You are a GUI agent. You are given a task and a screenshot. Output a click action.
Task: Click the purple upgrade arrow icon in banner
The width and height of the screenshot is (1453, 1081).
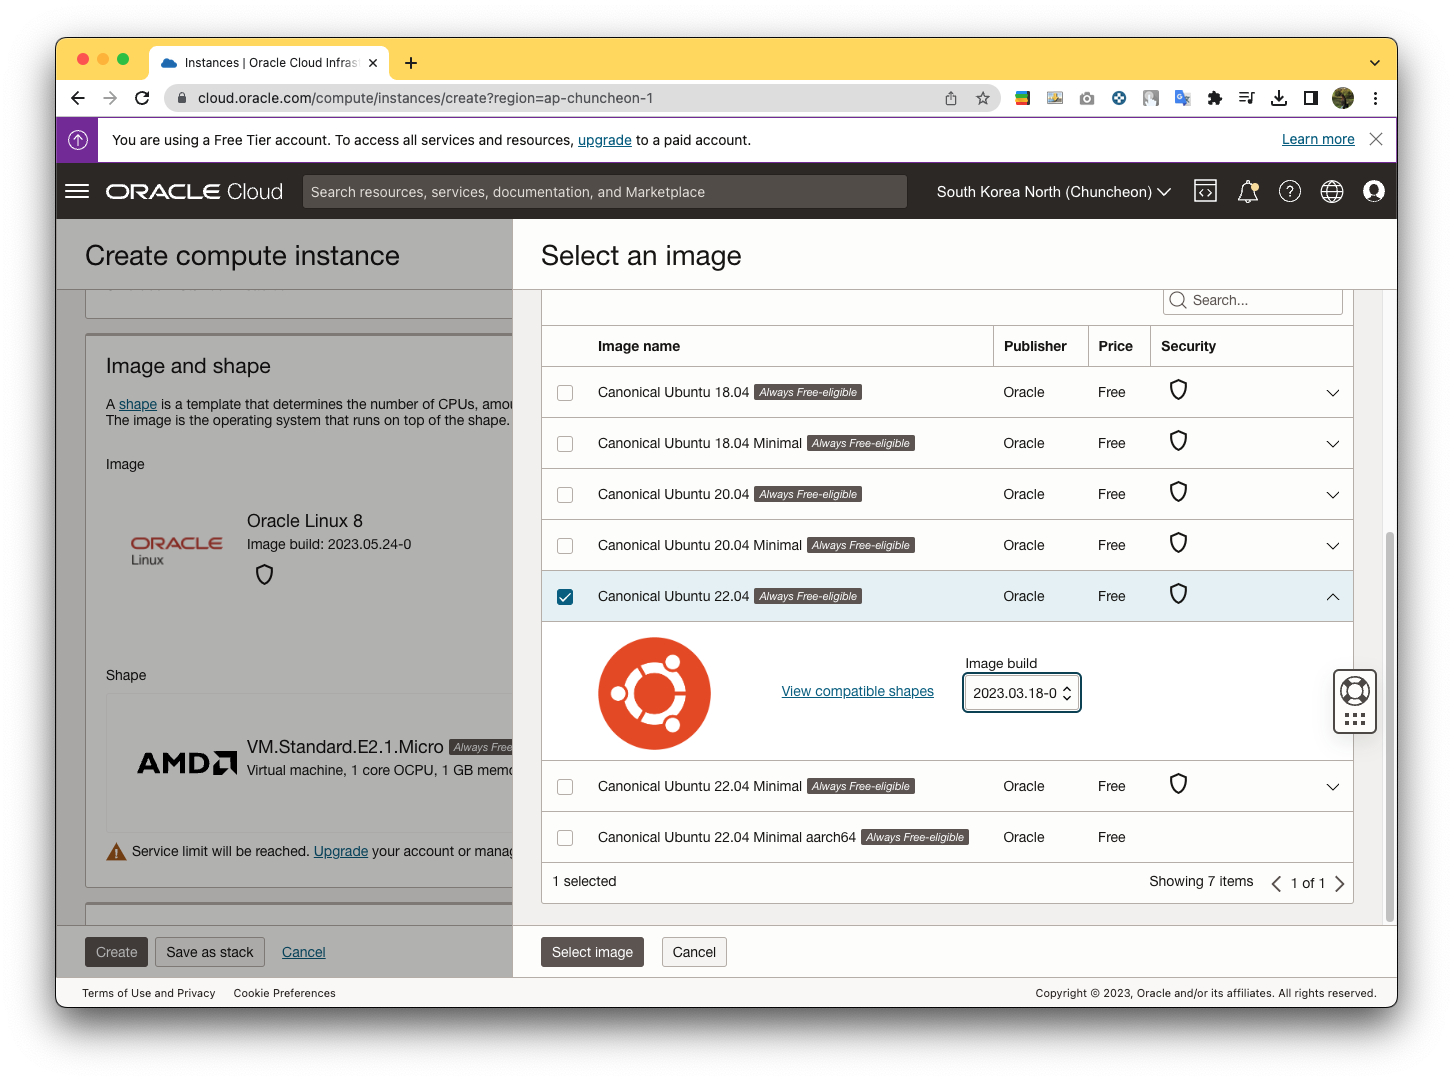78,140
